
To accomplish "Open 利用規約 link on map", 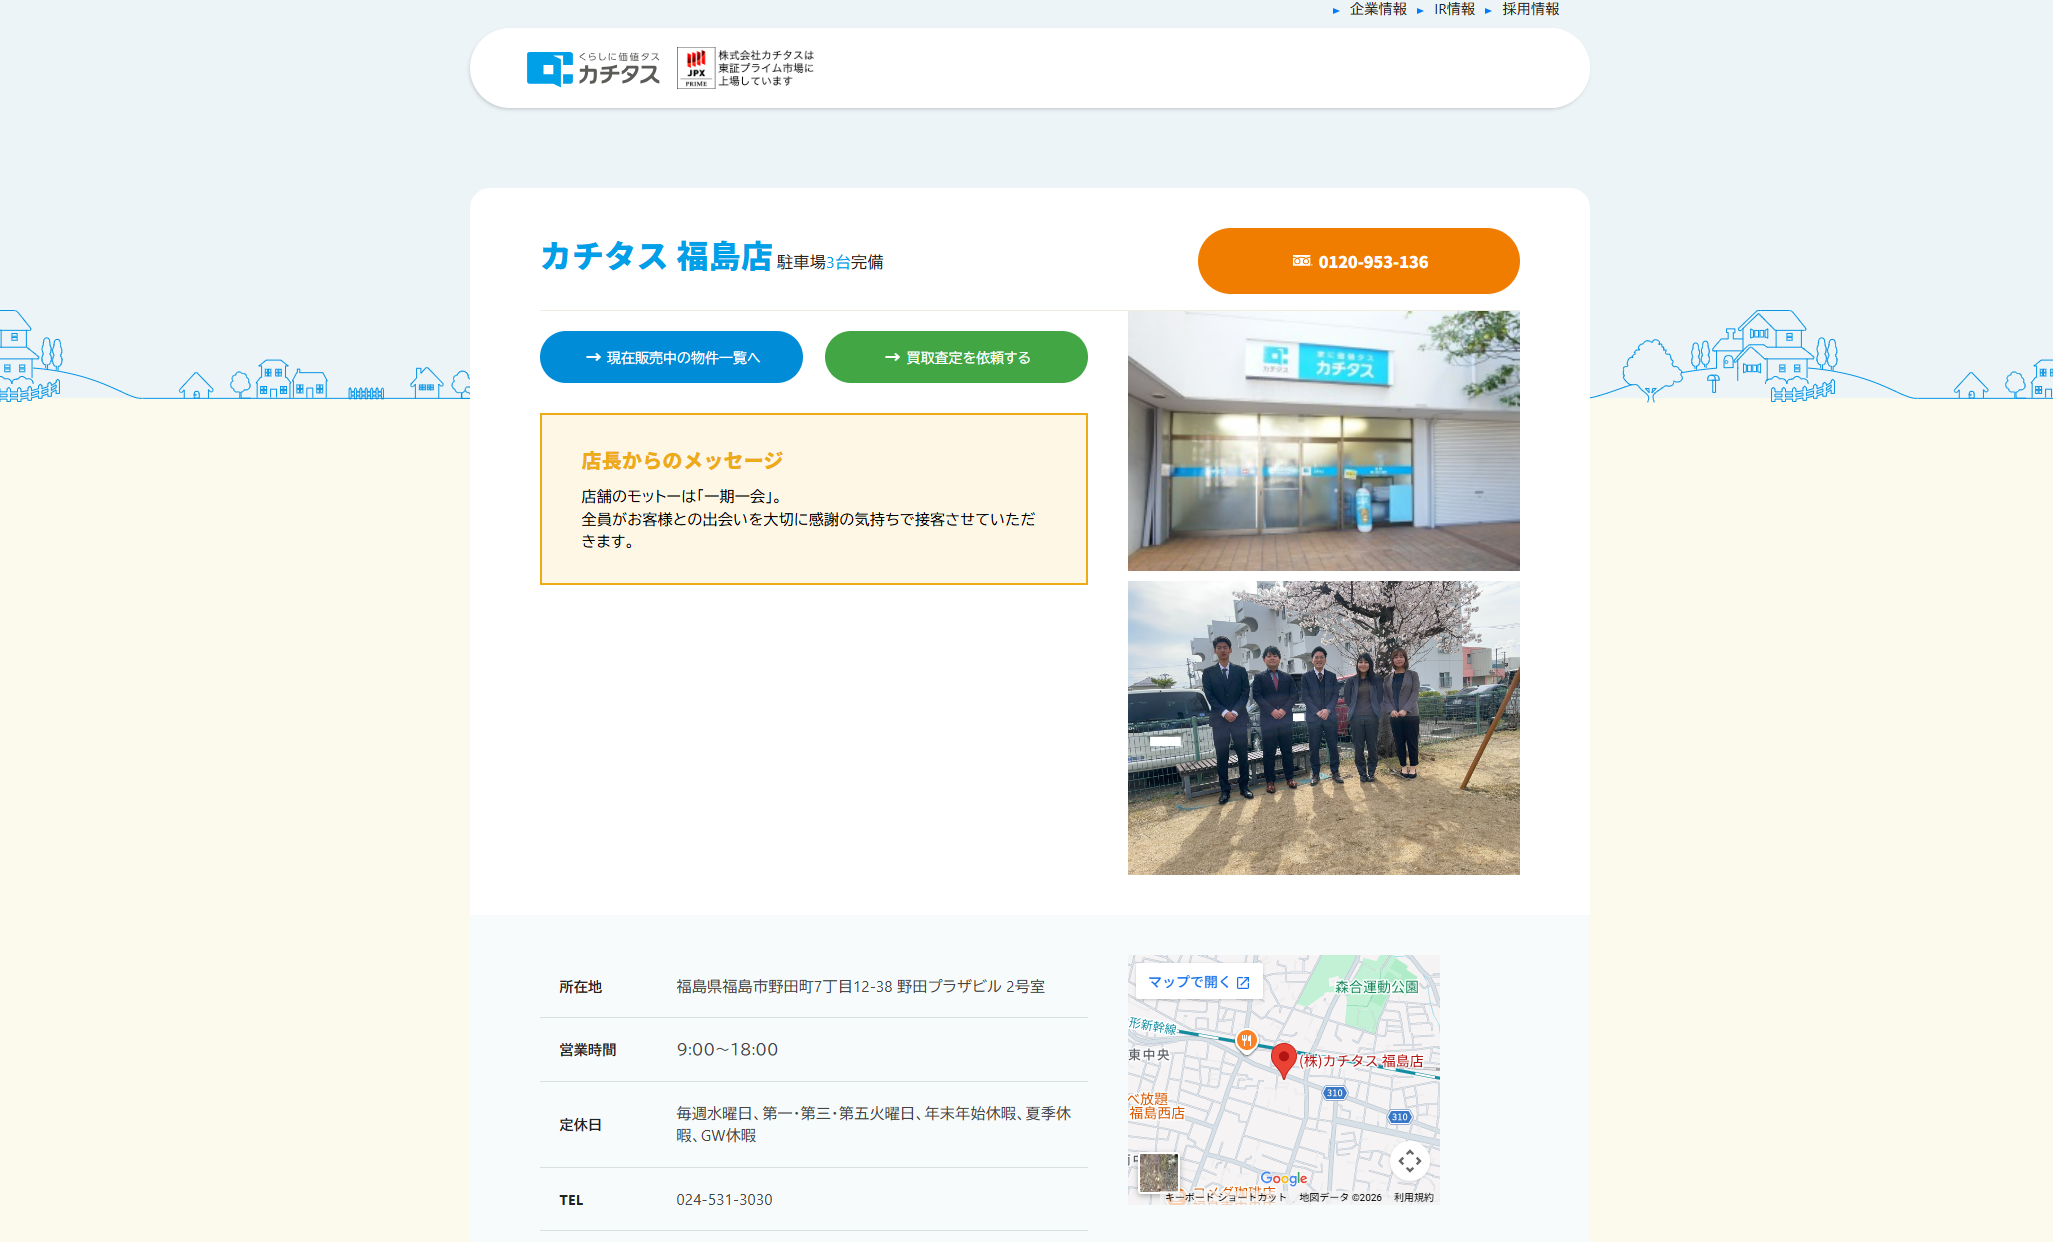I will tap(1413, 1197).
